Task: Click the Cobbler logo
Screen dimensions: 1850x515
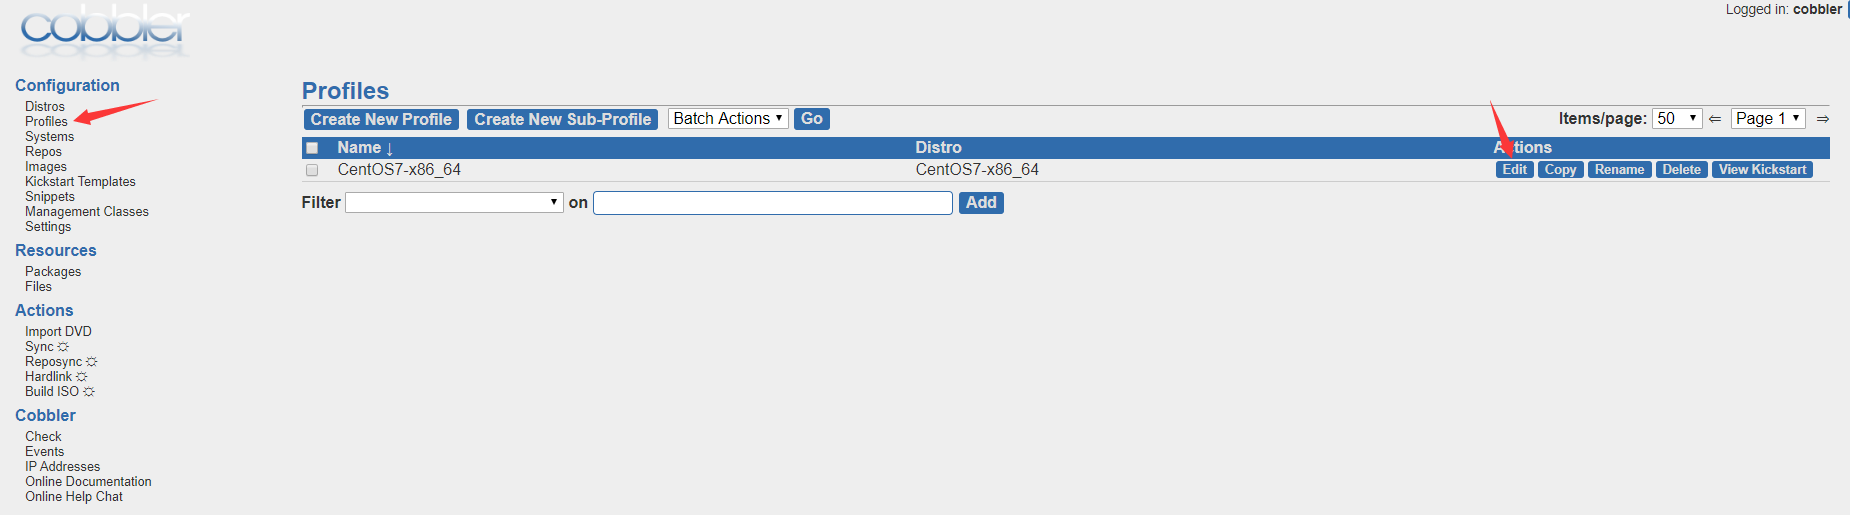Action: 104,30
